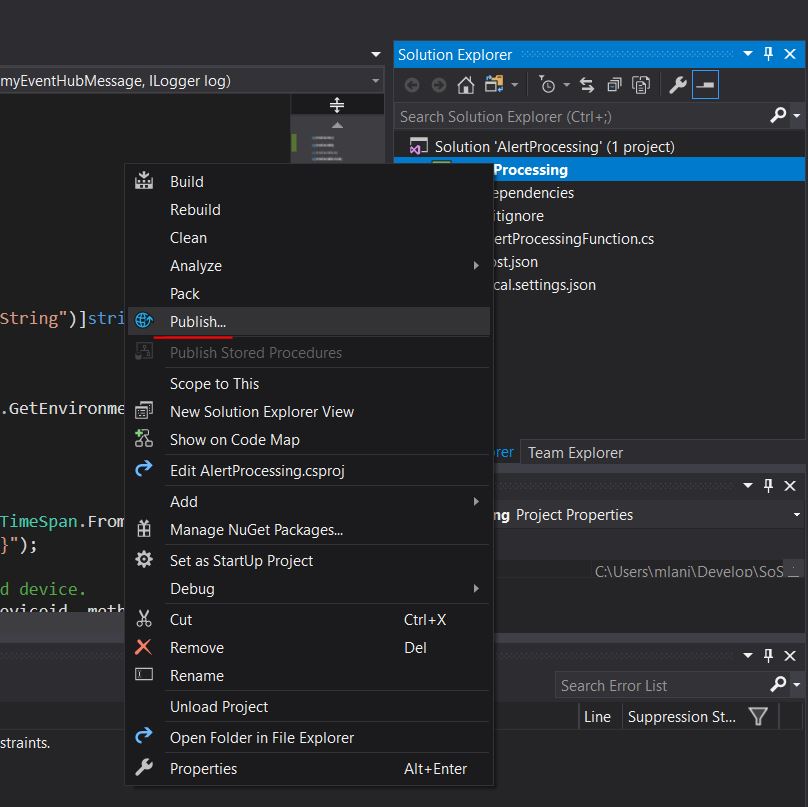This screenshot has height=807, width=808.
Task: Select Unload Project
Action: 309,707
